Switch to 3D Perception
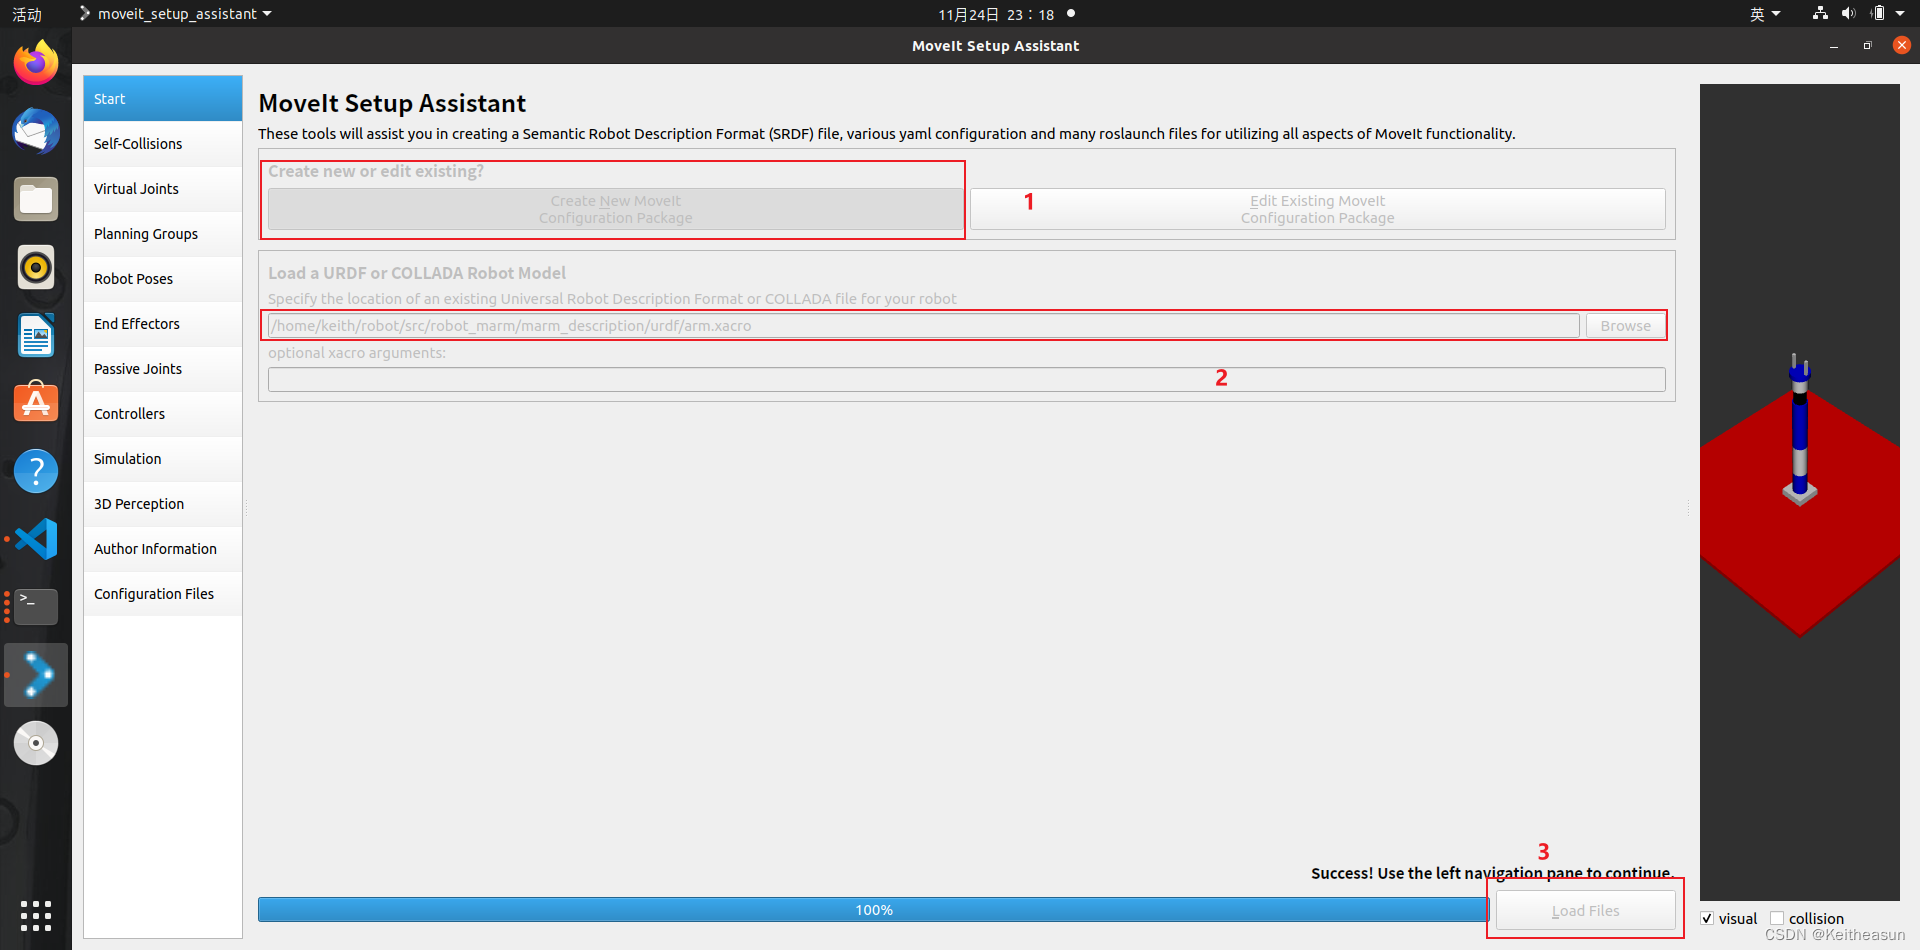The width and height of the screenshot is (1920, 950). (163, 504)
